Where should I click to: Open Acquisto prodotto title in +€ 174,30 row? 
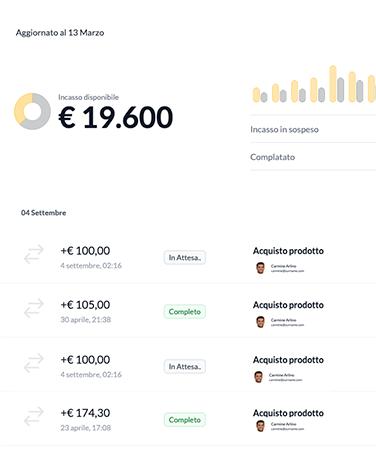(288, 413)
